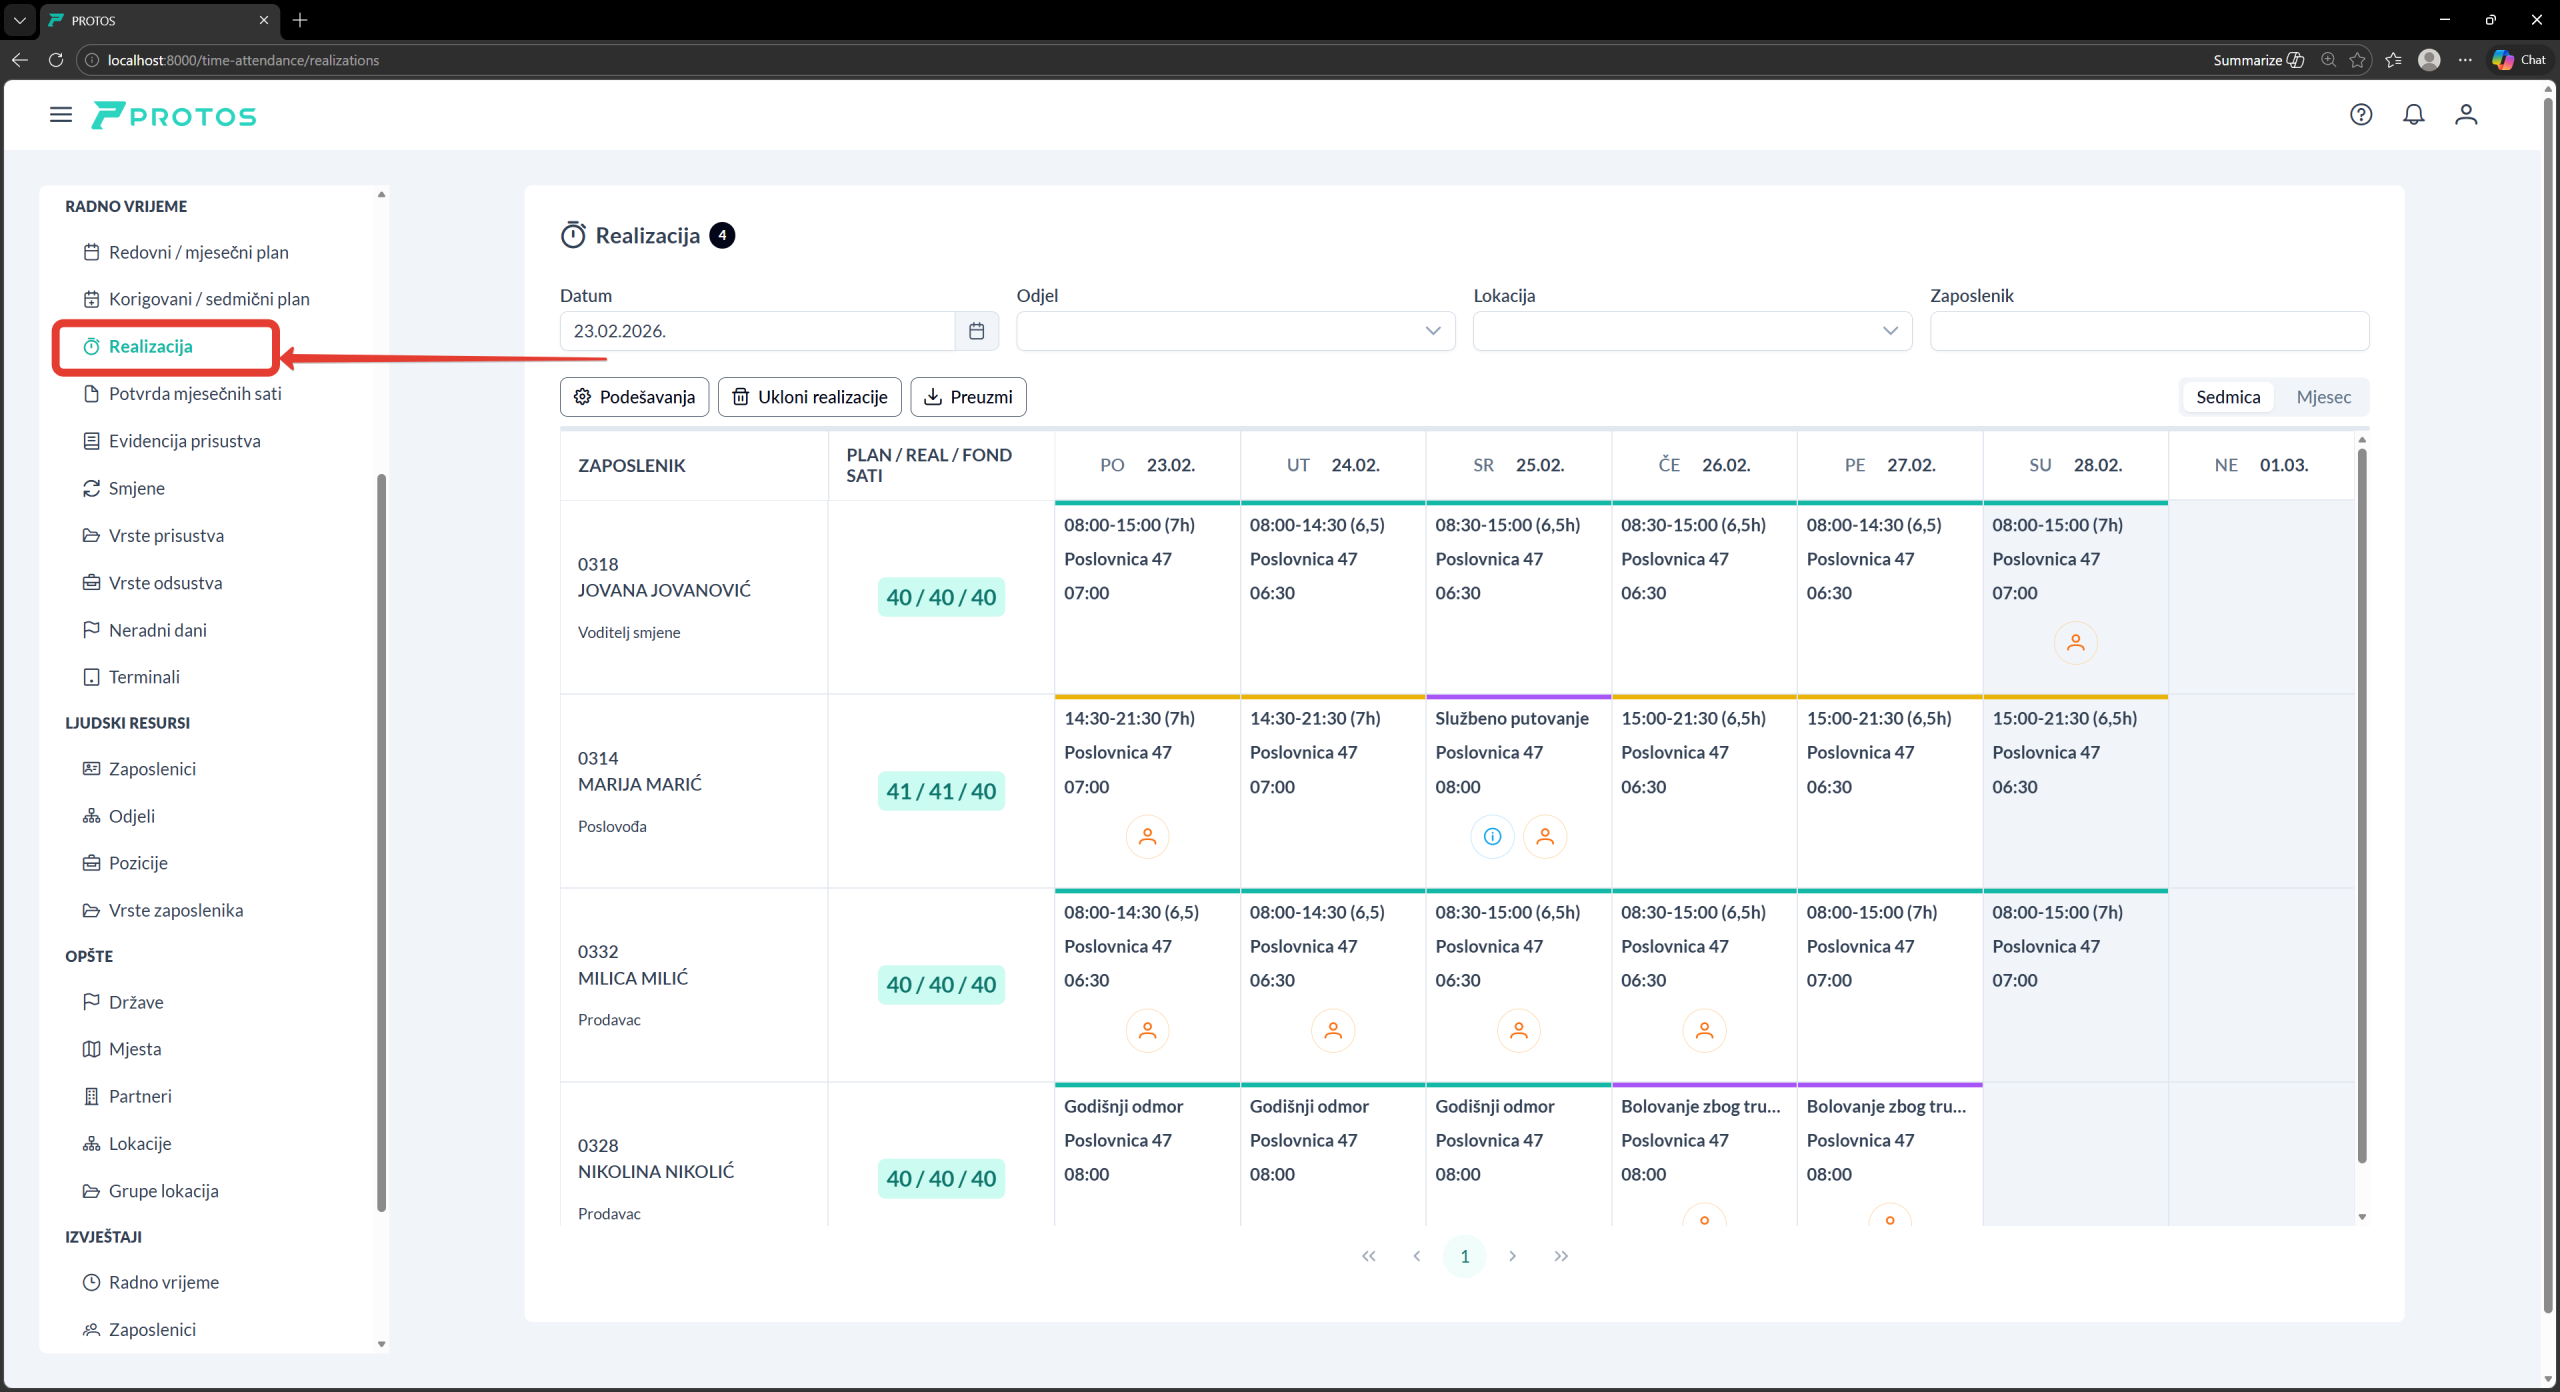Open the notifications bell

click(2413, 115)
